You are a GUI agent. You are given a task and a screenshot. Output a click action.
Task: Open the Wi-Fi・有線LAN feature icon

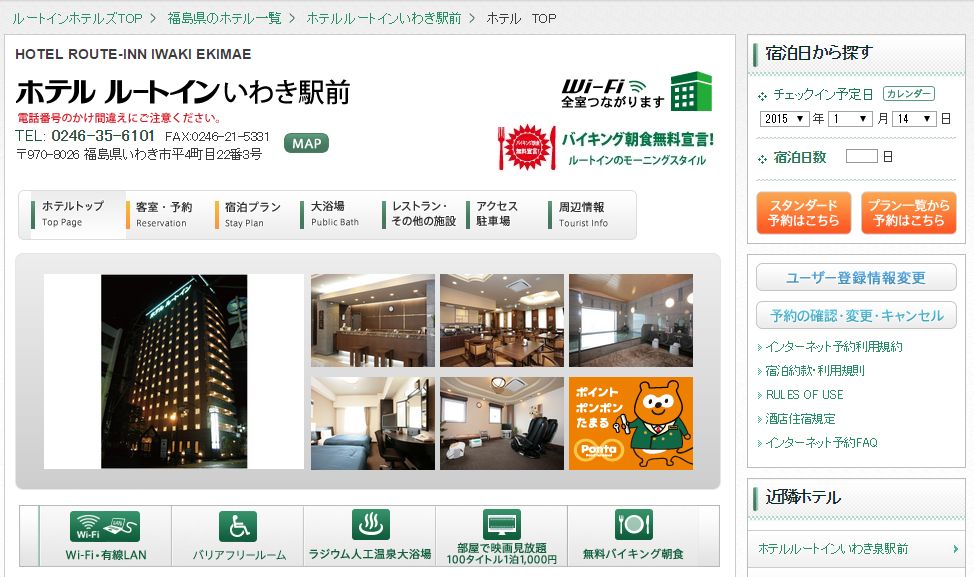pyautogui.click(x=105, y=527)
